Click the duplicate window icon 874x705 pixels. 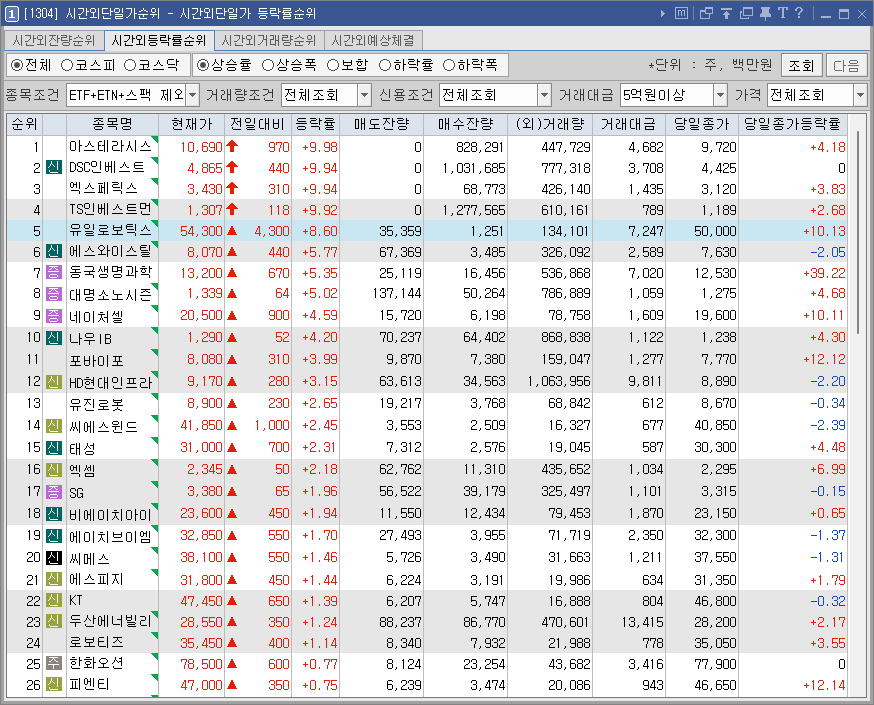tap(746, 13)
